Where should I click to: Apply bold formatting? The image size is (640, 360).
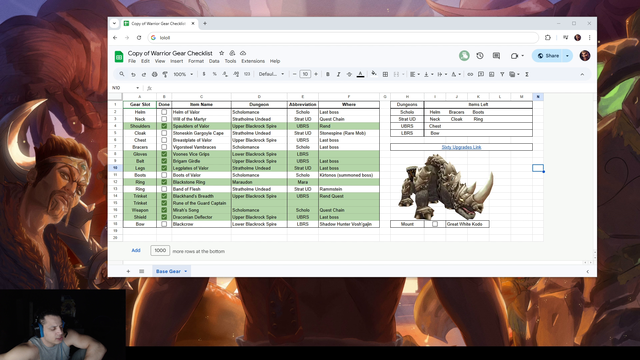(x=327, y=74)
